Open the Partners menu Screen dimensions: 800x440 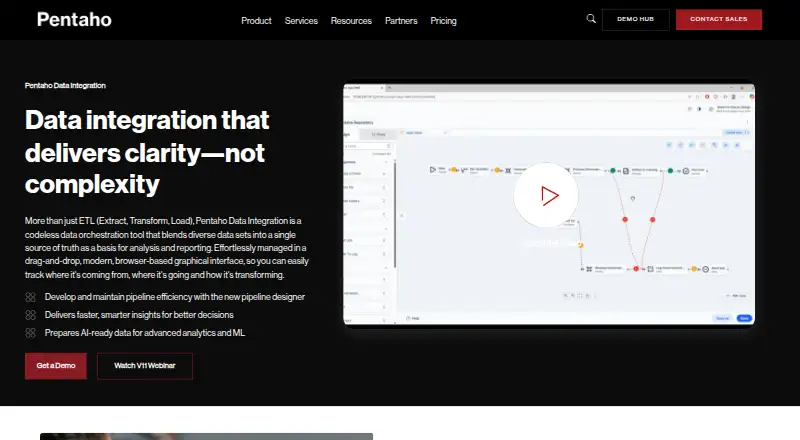pyautogui.click(x=401, y=21)
